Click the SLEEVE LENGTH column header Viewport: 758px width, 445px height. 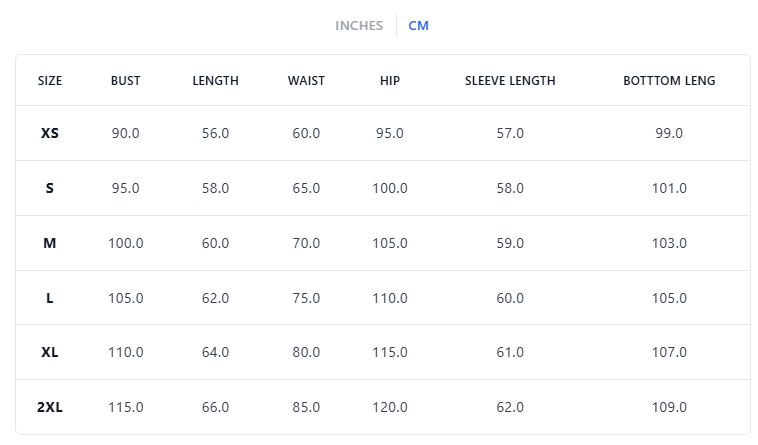tap(510, 81)
